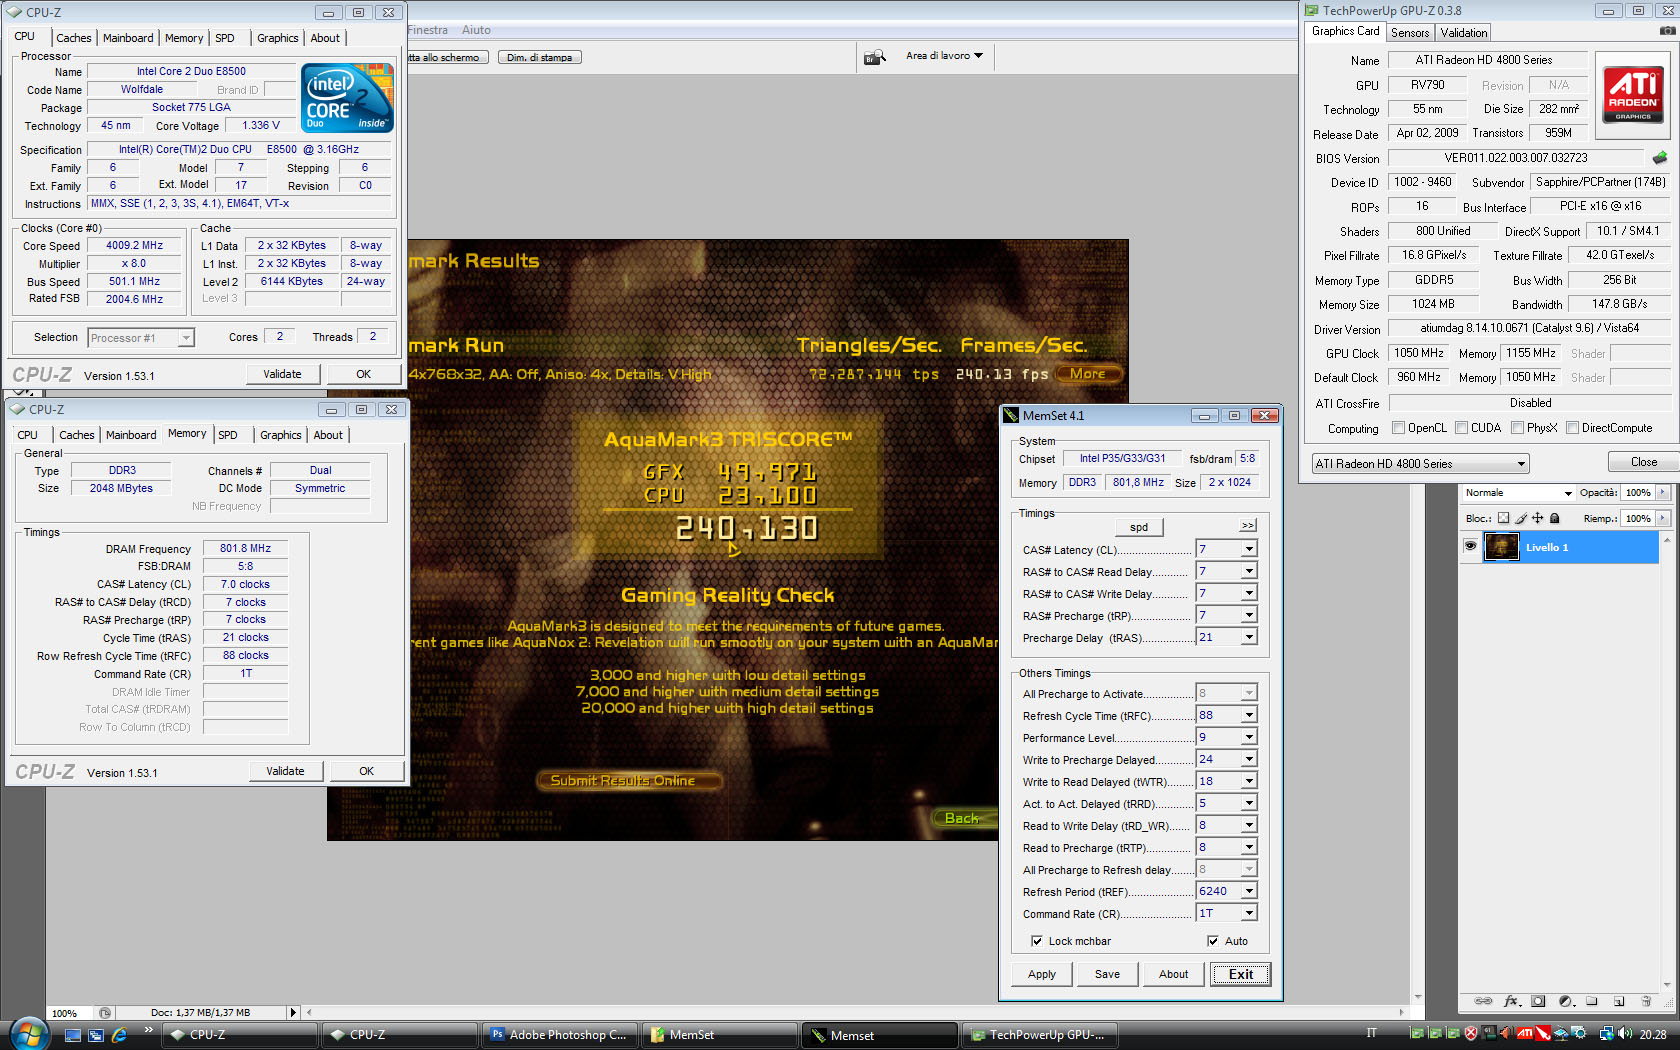Viewport: 1680px width, 1050px height.
Task: Lock transparent pixels in Layers panel
Action: (1503, 518)
